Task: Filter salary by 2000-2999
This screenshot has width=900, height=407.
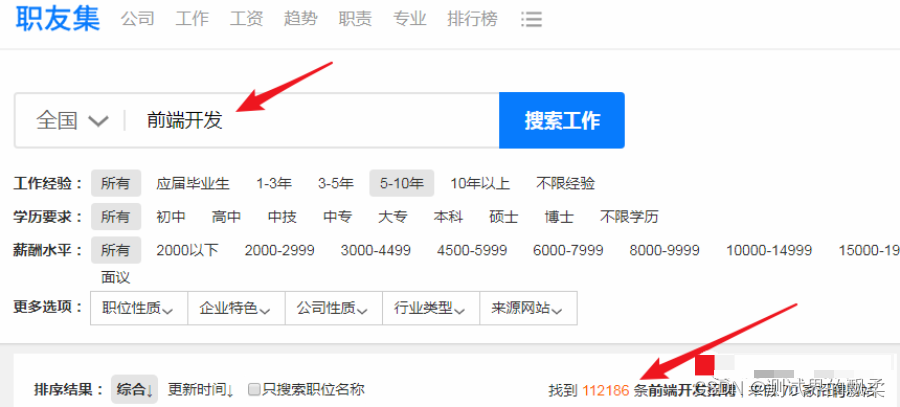Action: pyautogui.click(x=280, y=250)
